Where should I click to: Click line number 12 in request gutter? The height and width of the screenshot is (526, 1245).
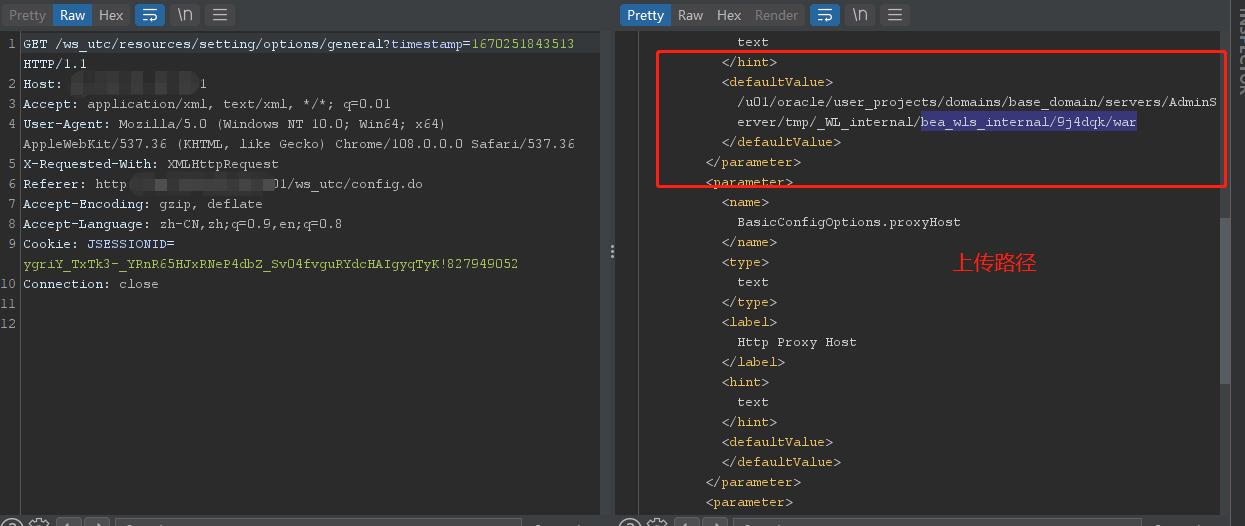(9, 324)
